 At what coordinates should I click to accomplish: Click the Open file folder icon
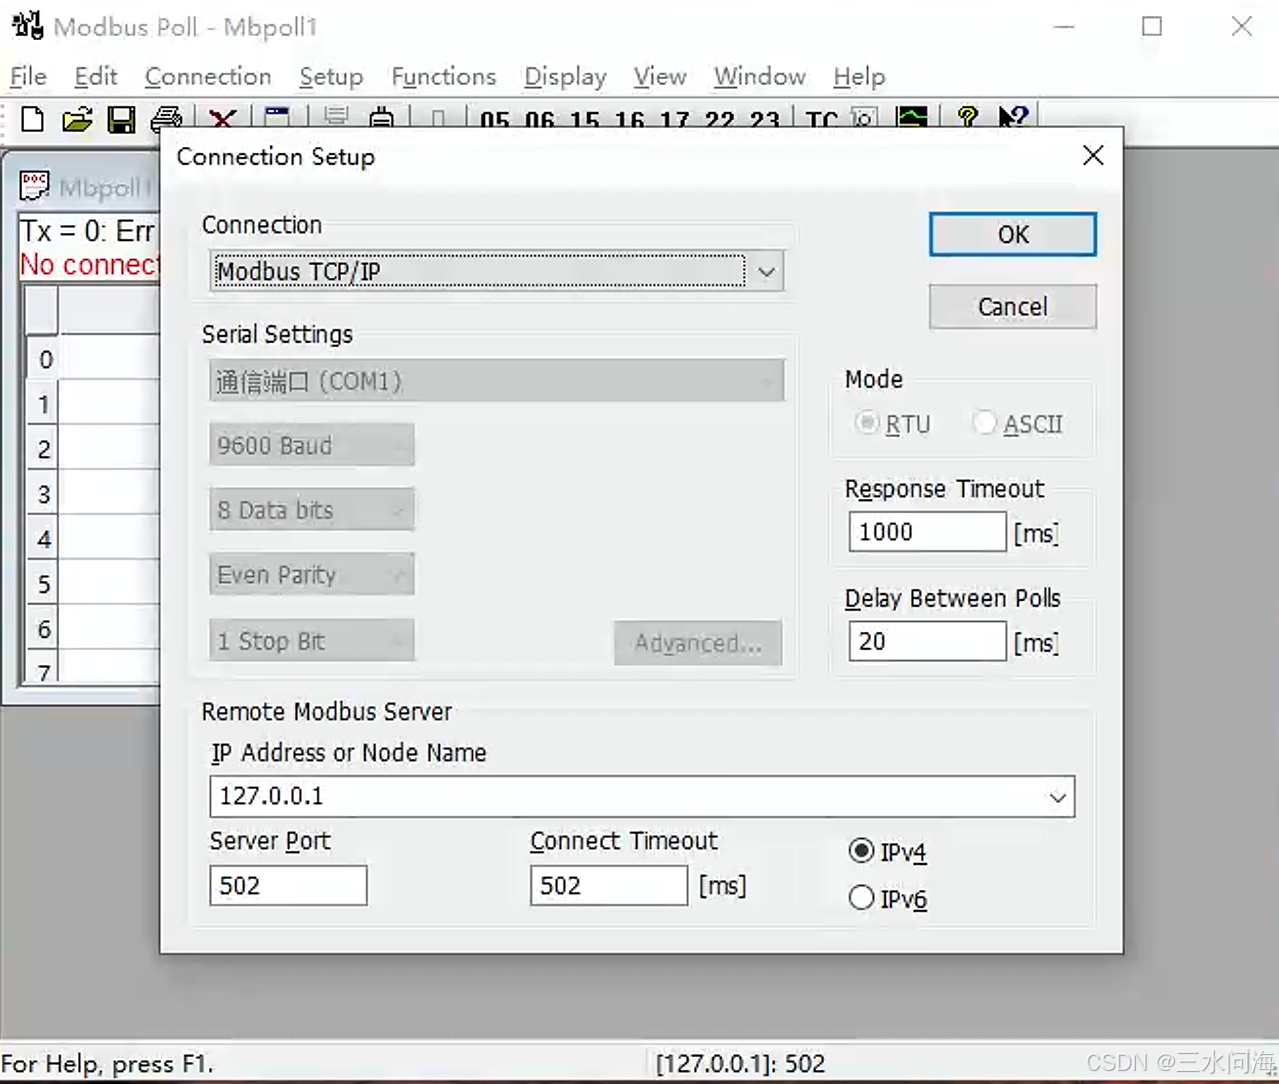point(77,119)
